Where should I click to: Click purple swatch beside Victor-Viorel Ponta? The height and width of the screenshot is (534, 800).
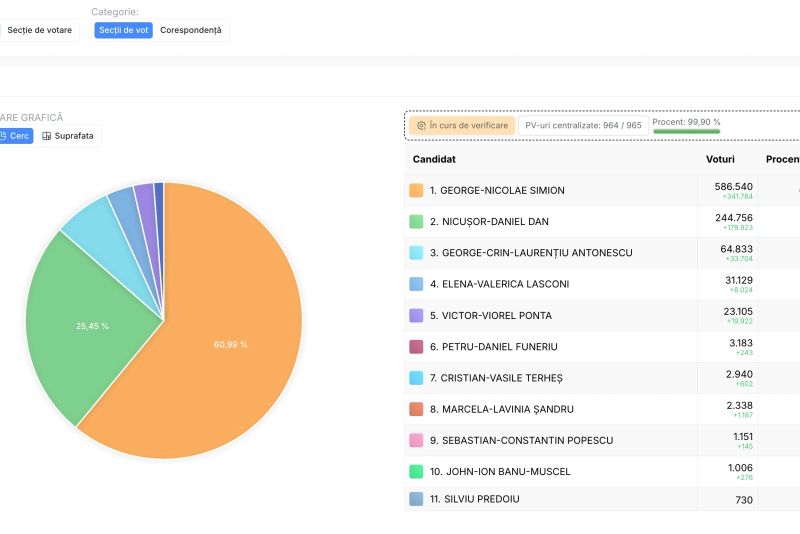(416, 315)
